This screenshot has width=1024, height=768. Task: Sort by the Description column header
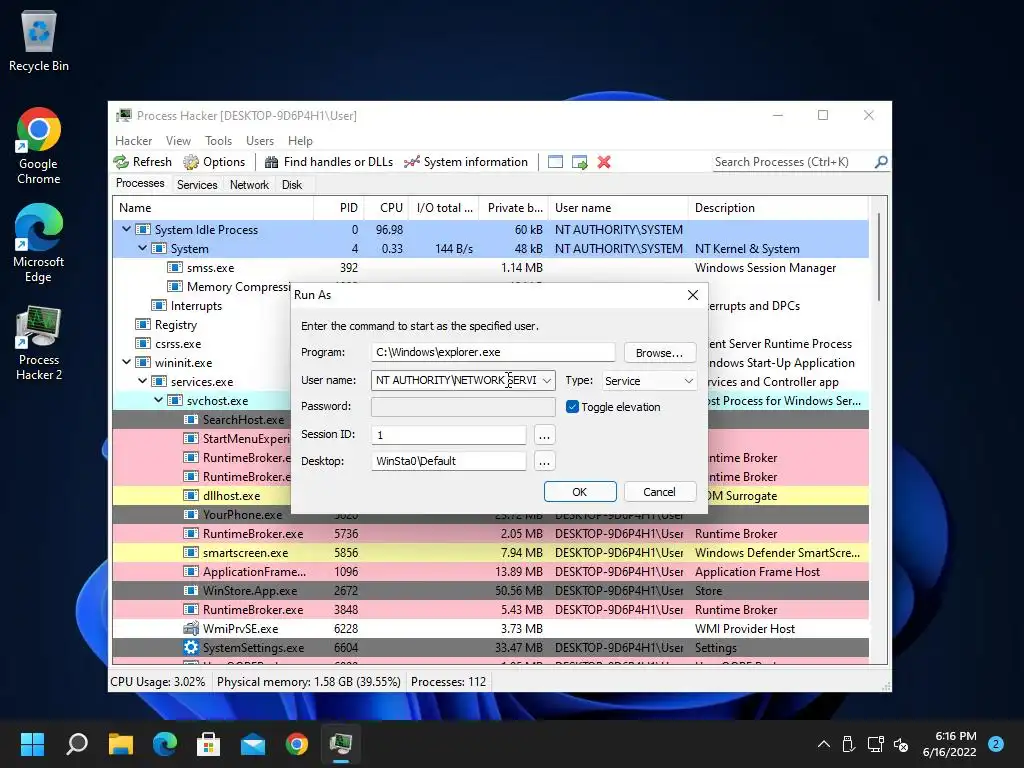pos(778,208)
